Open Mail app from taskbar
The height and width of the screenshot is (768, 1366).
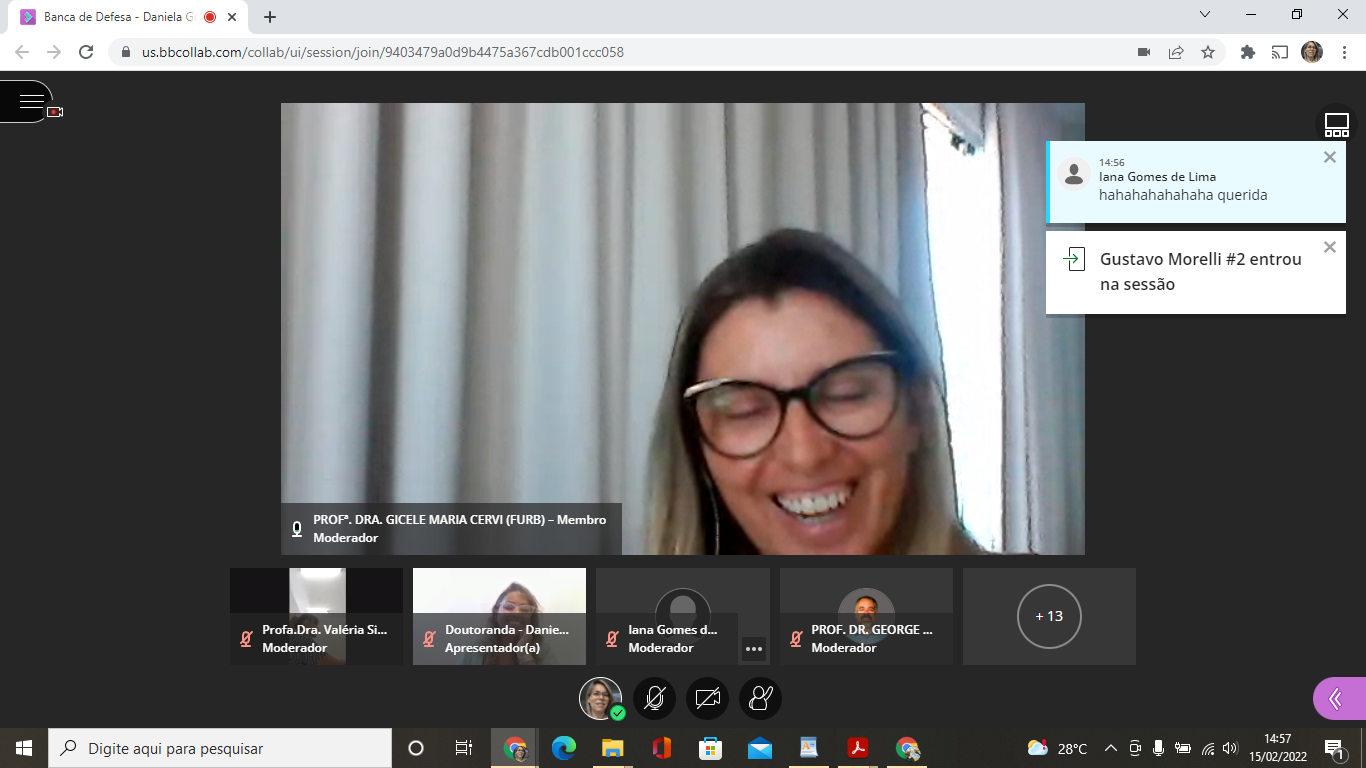click(759, 748)
